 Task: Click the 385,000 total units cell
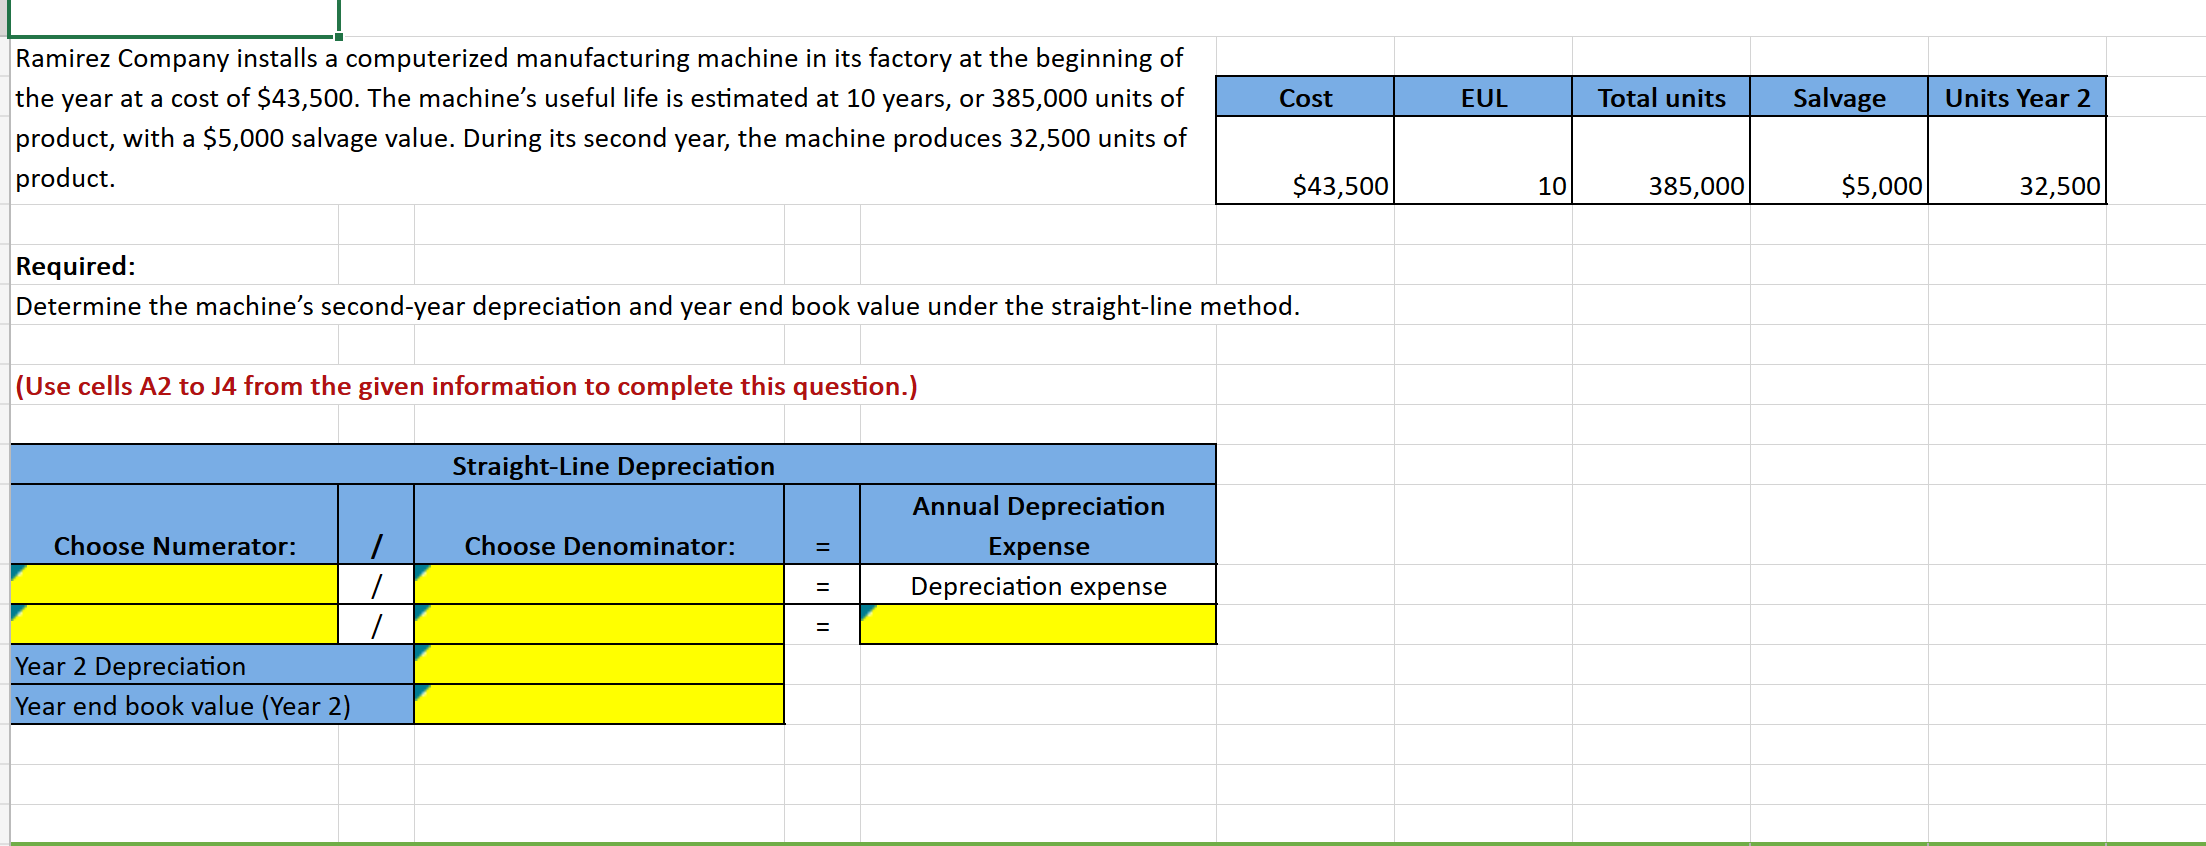point(1661,160)
